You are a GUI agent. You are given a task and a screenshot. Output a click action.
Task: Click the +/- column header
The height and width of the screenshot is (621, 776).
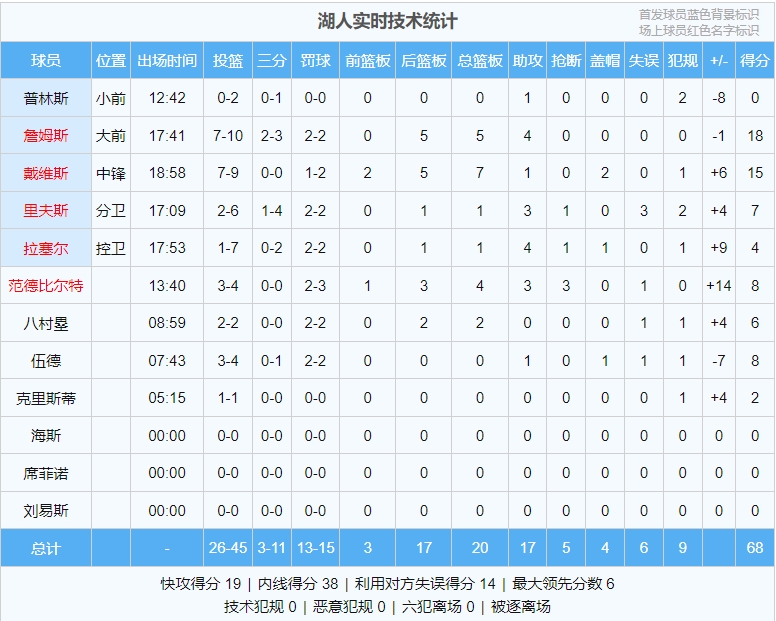[x=719, y=60]
